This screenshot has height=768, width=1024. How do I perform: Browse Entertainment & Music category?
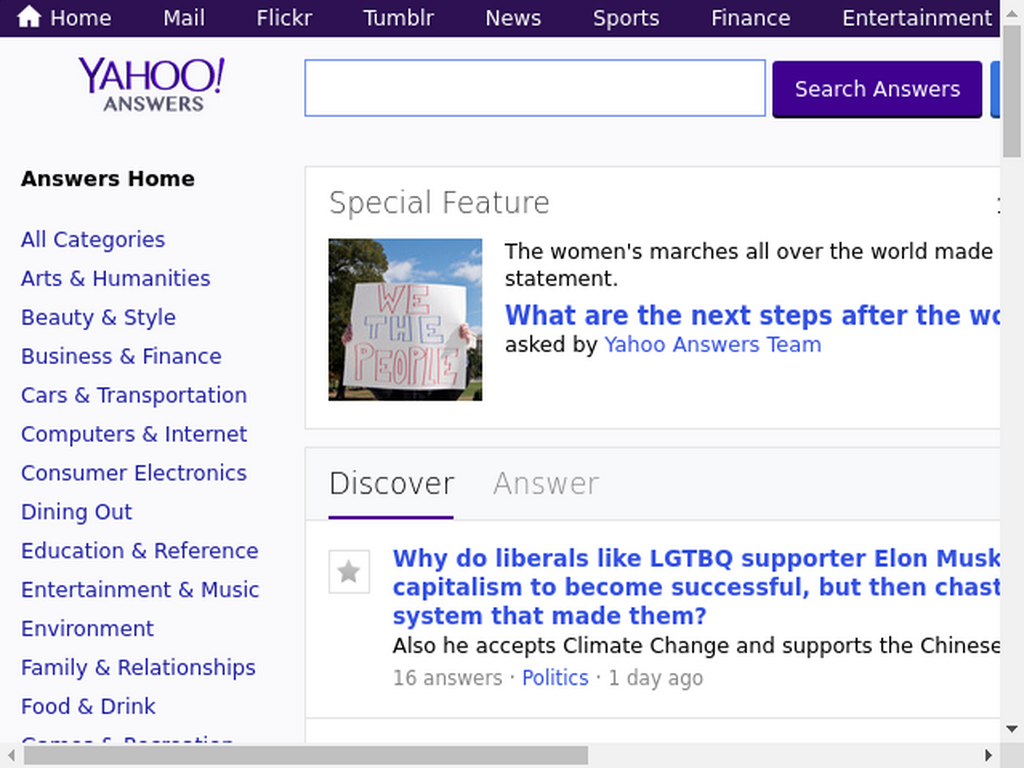[140, 589]
